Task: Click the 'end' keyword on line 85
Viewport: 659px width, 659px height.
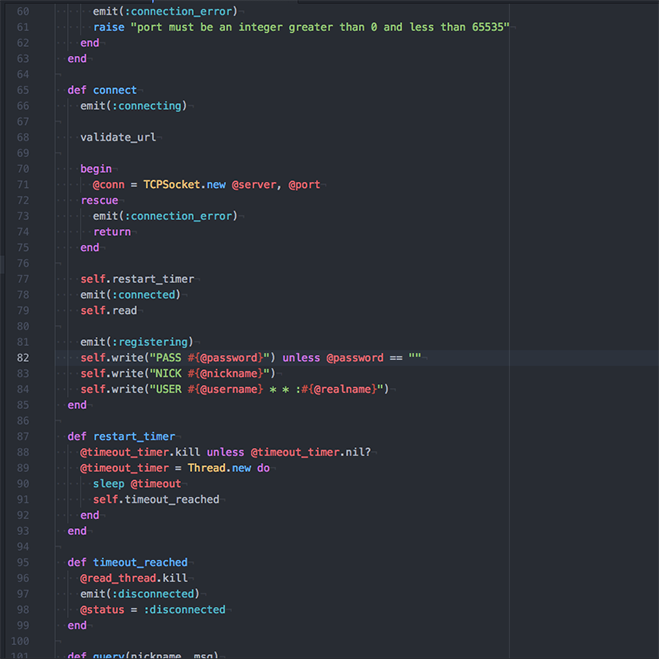Action: pos(77,405)
